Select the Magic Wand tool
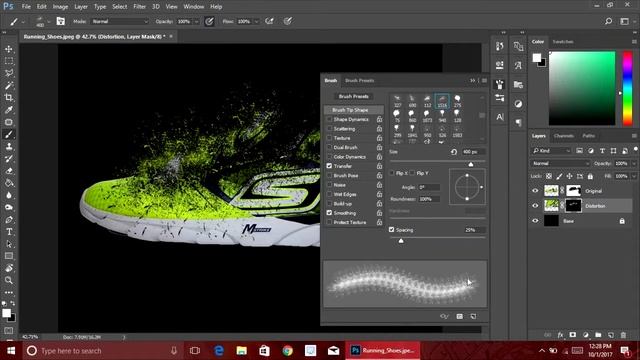Screen dimensions: 640x360 tap(9, 86)
